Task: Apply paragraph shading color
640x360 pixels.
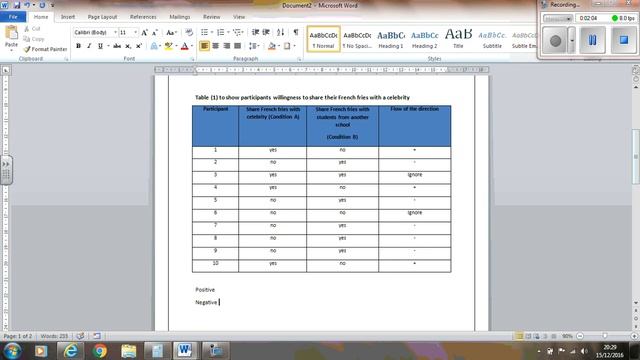Action: 271,46
